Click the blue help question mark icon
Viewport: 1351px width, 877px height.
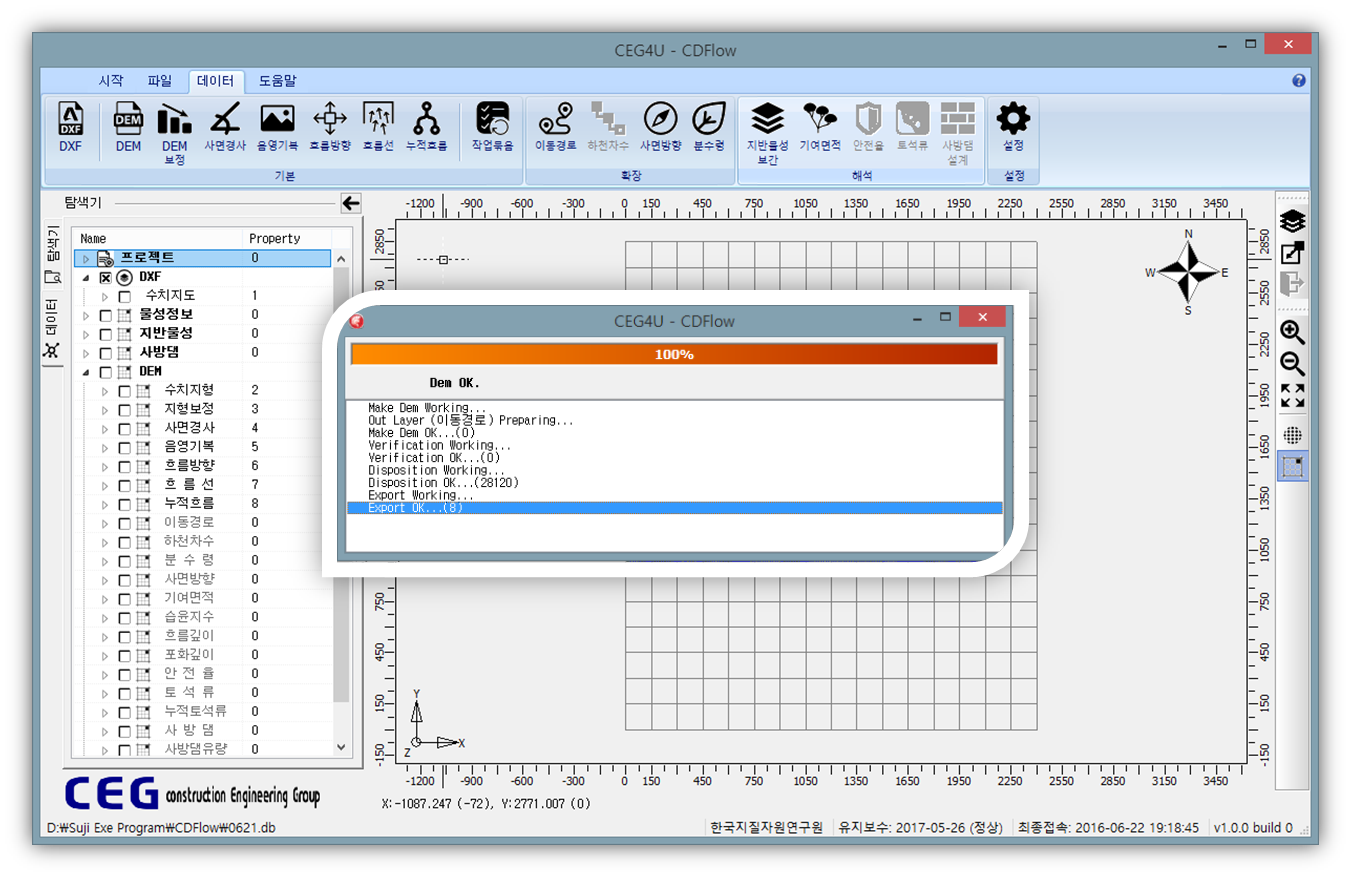[1299, 80]
